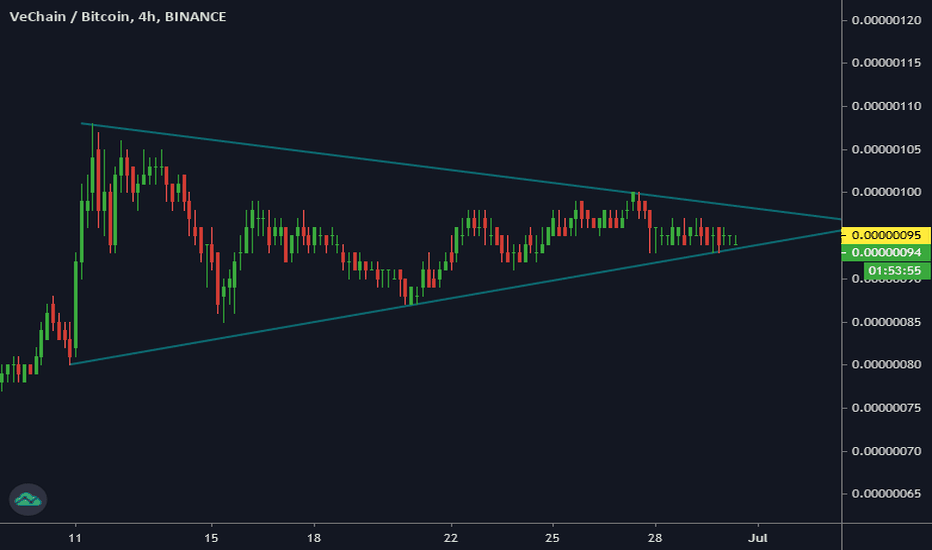932x550 pixels.
Task: Click the date label 11 on time axis
Action: pyautogui.click(x=75, y=538)
